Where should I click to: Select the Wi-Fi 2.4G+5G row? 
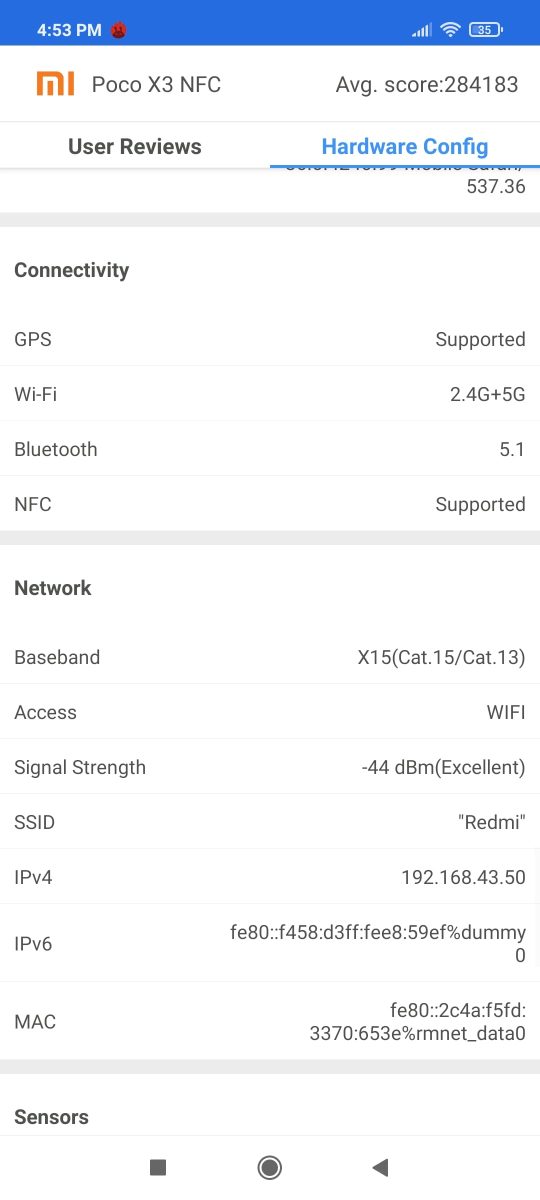pos(270,394)
